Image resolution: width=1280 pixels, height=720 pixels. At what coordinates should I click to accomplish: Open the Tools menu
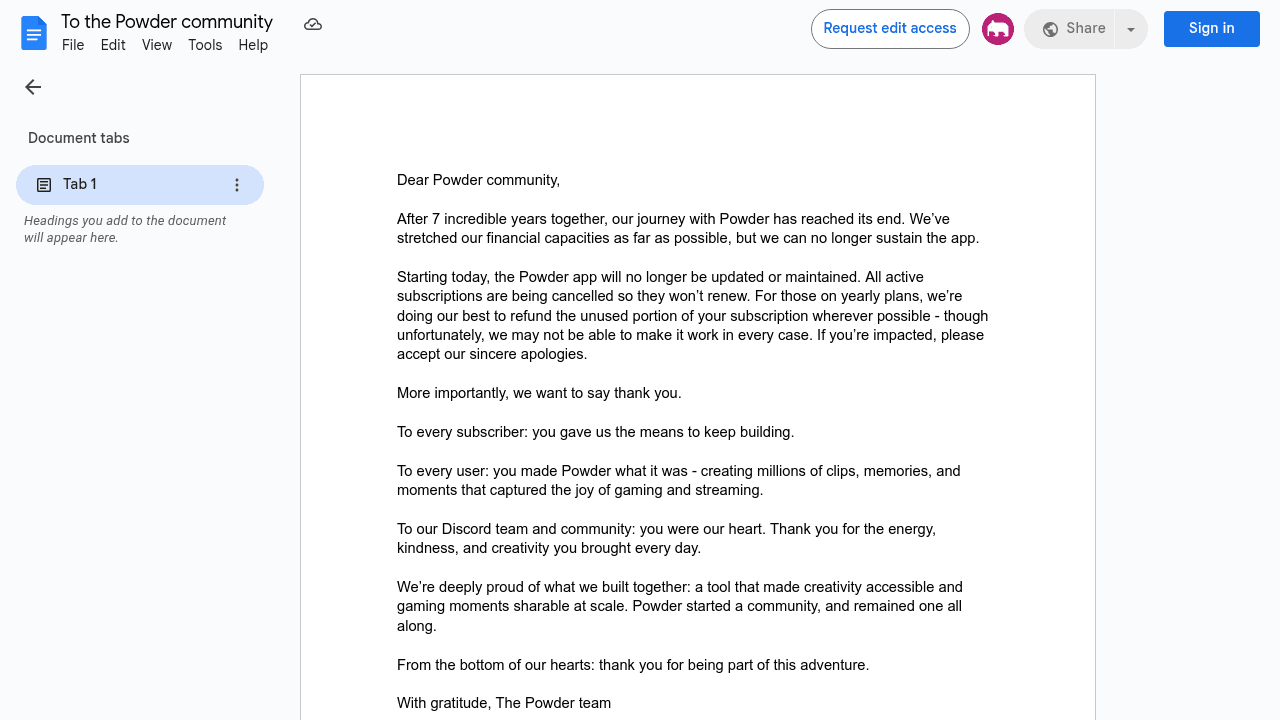coord(205,45)
